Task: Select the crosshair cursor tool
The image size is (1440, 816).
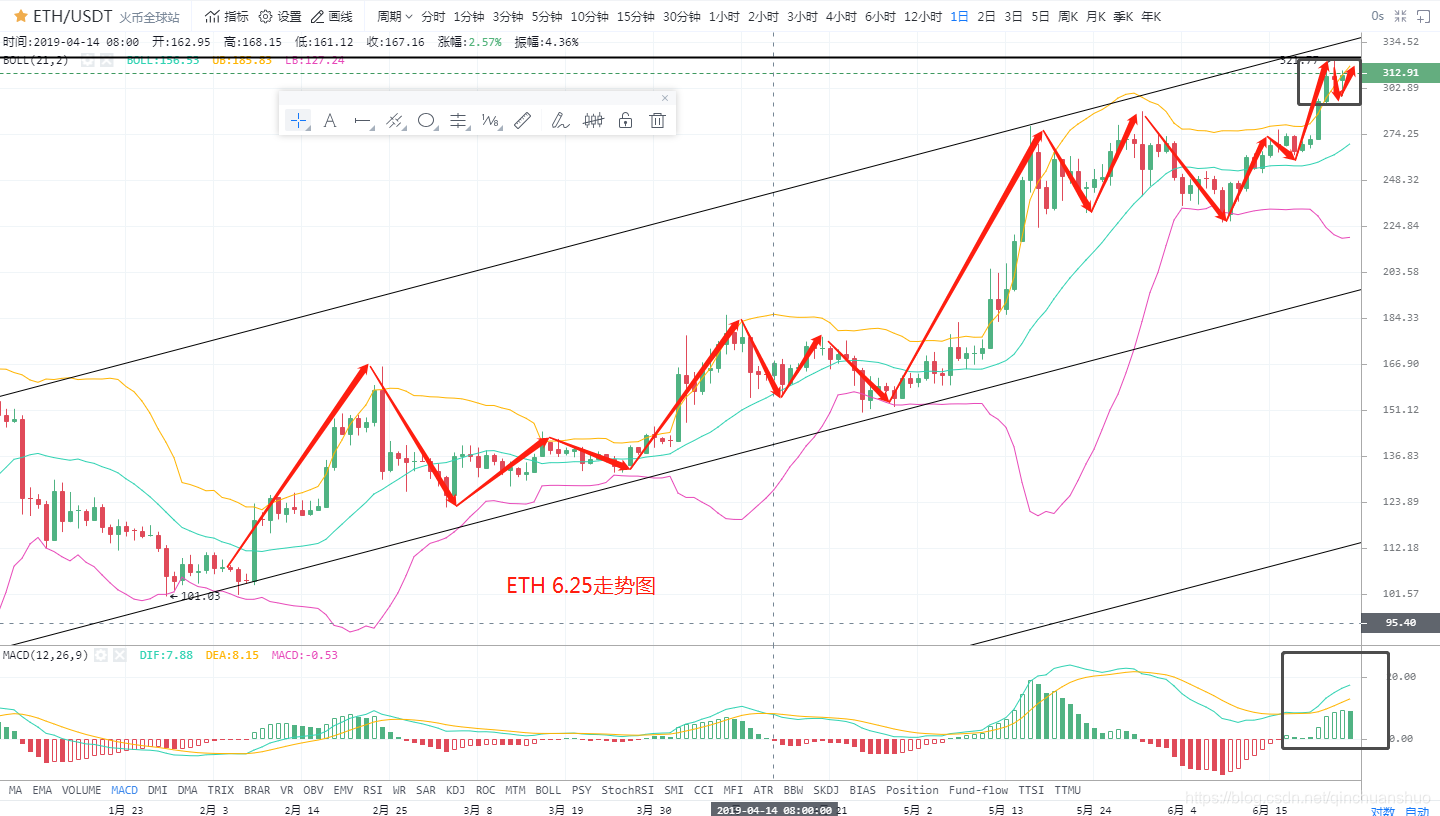Action: pyautogui.click(x=298, y=121)
